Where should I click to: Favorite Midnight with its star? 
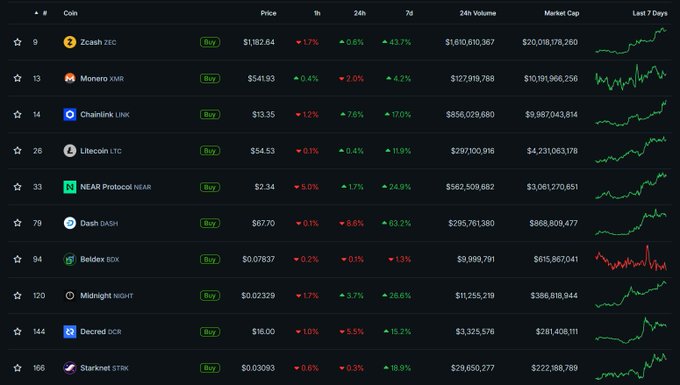(x=17, y=296)
